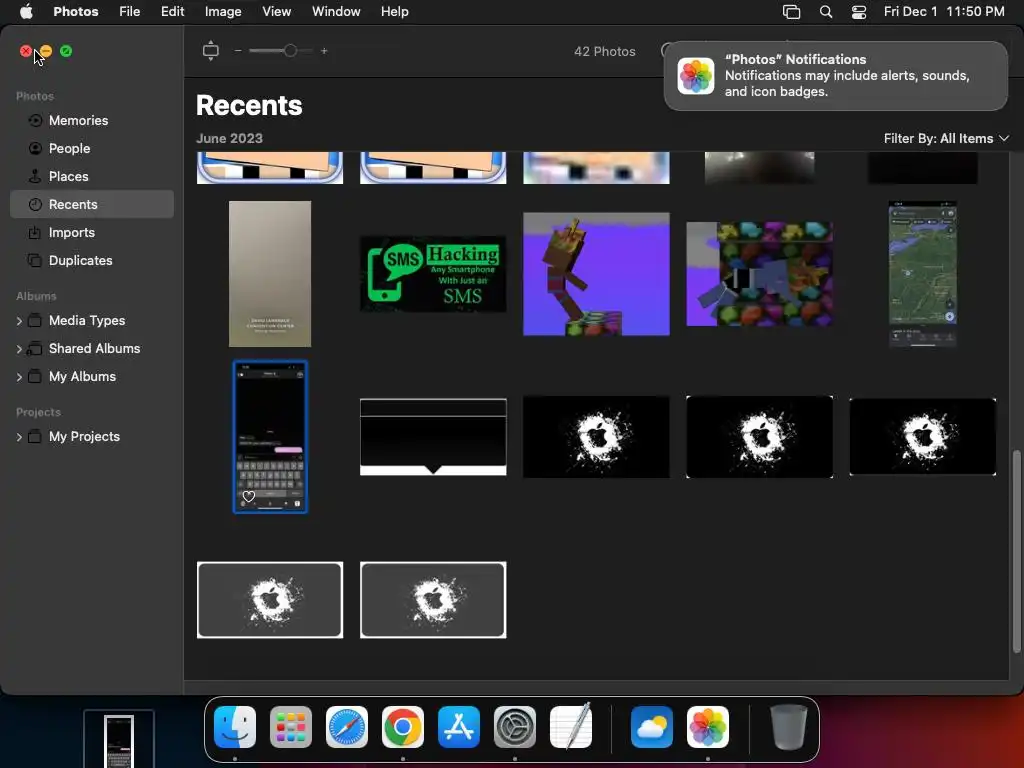Open Imports section
Screen dimensions: 1024x768
pyautogui.click(x=91, y=232)
